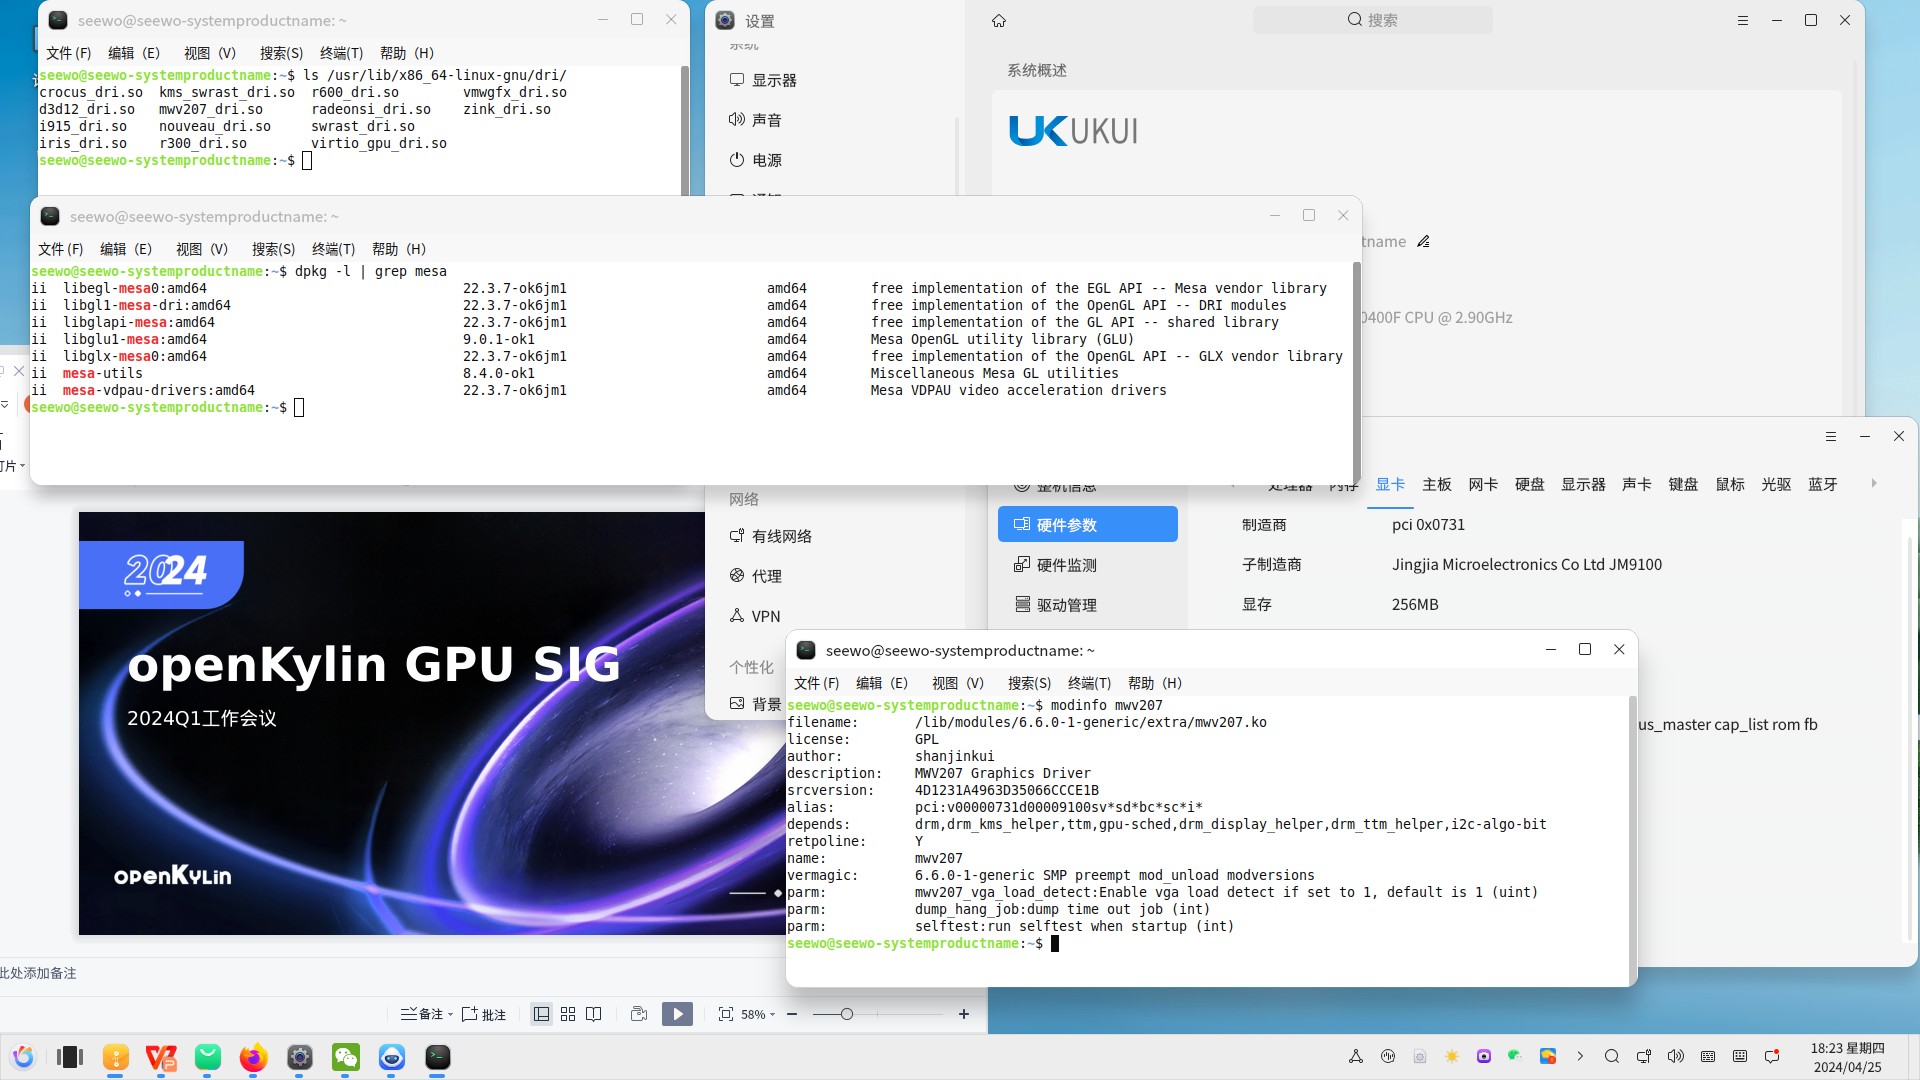Screen dimensions: 1920x1080
Task: Open 搜索(S) menu in dpkg terminal
Action: point(273,249)
